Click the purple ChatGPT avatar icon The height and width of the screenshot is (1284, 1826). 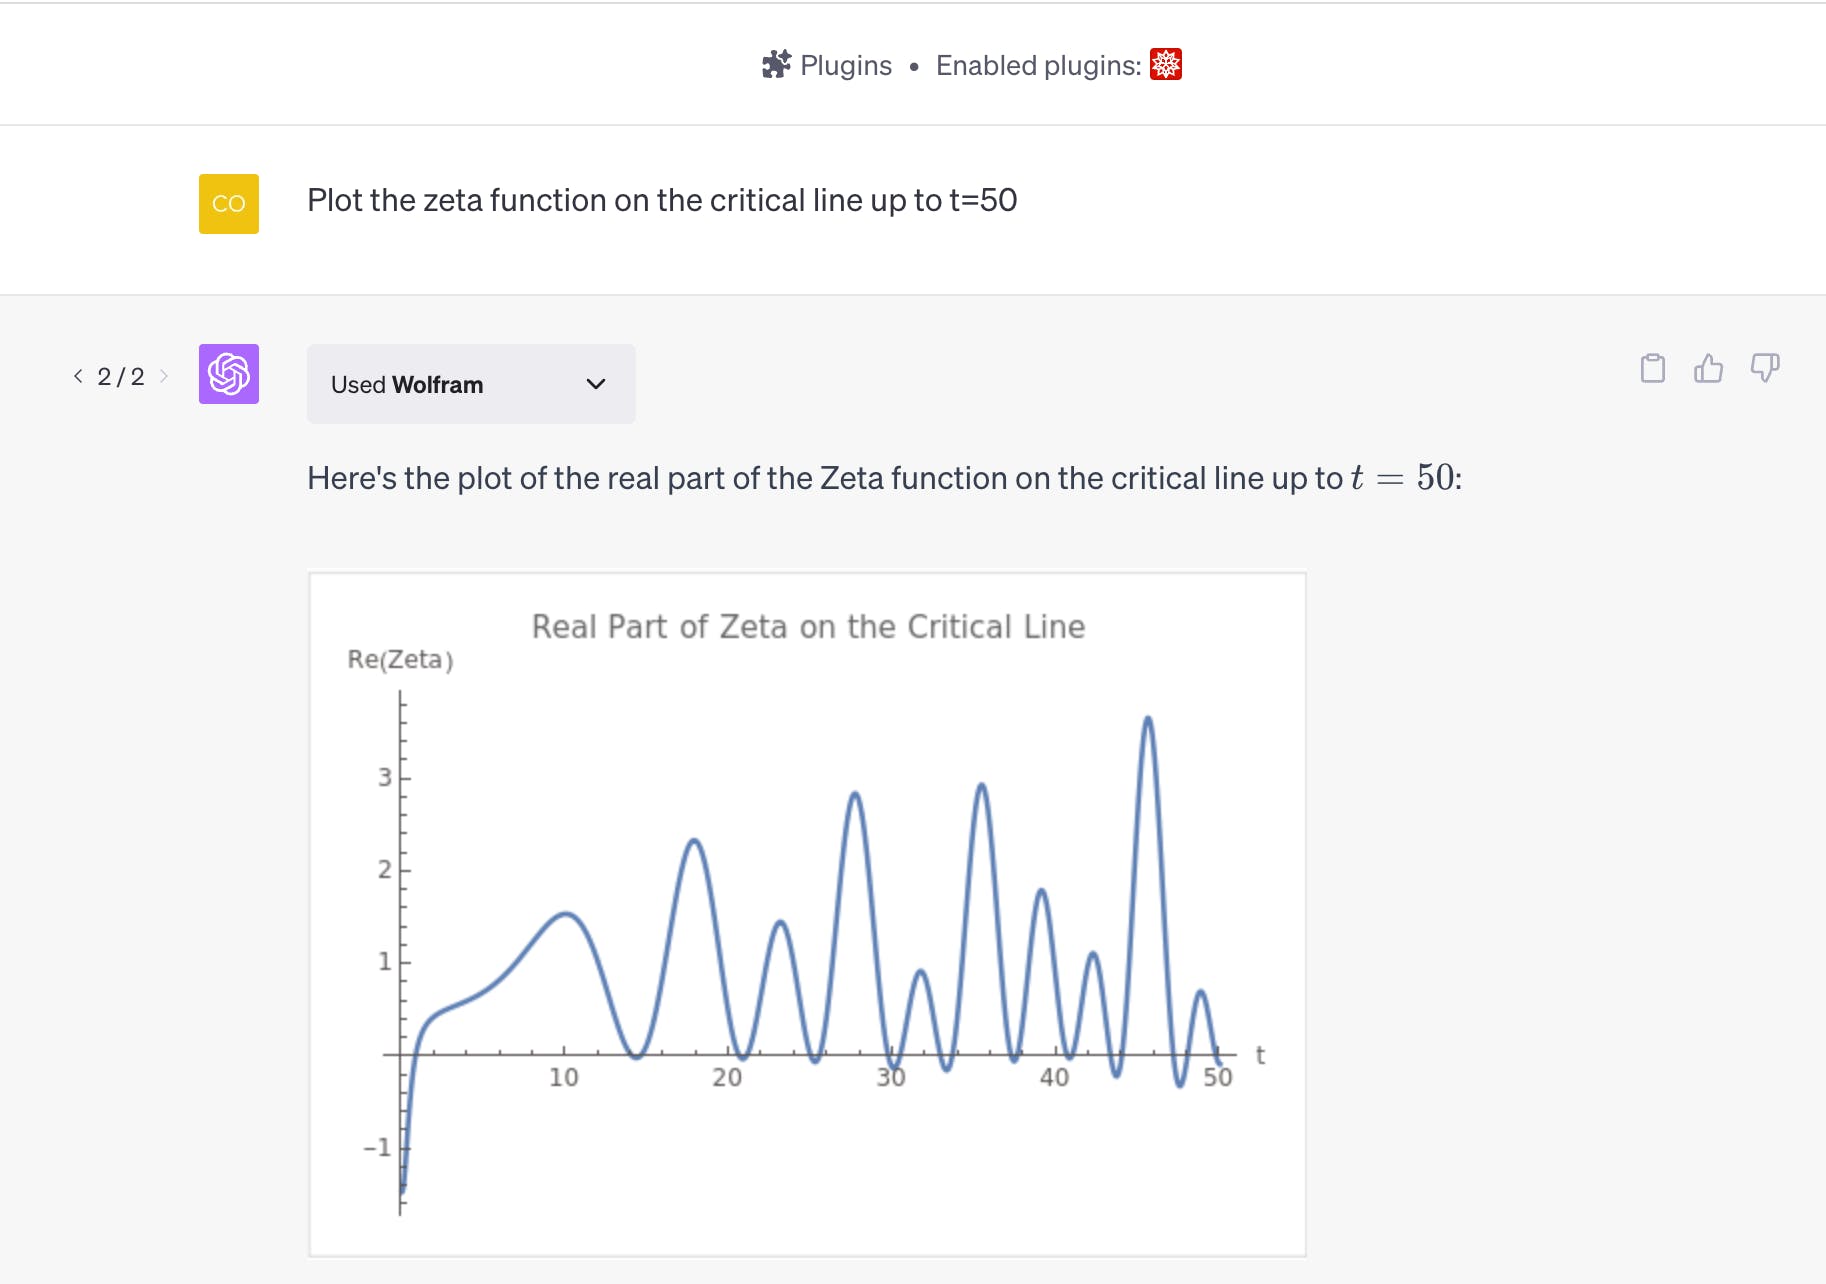click(x=229, y=374)
